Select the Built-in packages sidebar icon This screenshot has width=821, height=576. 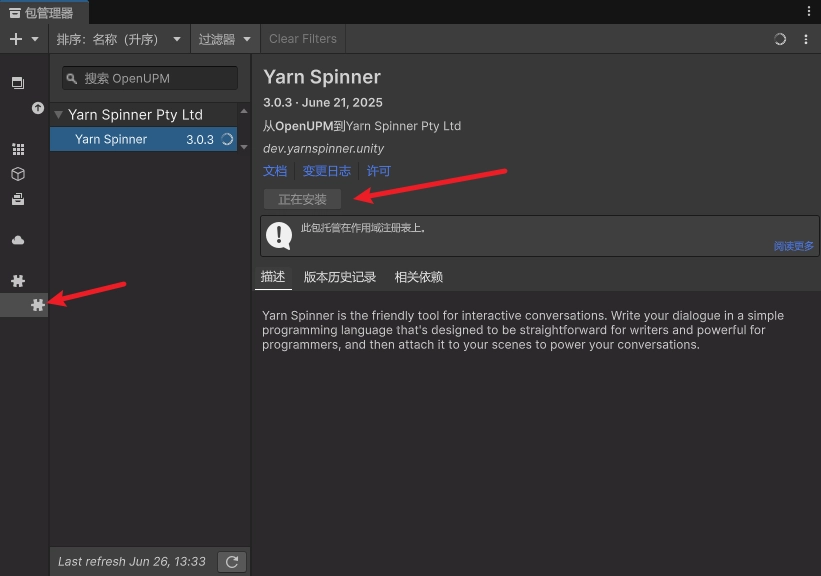(x=18, y=199)
